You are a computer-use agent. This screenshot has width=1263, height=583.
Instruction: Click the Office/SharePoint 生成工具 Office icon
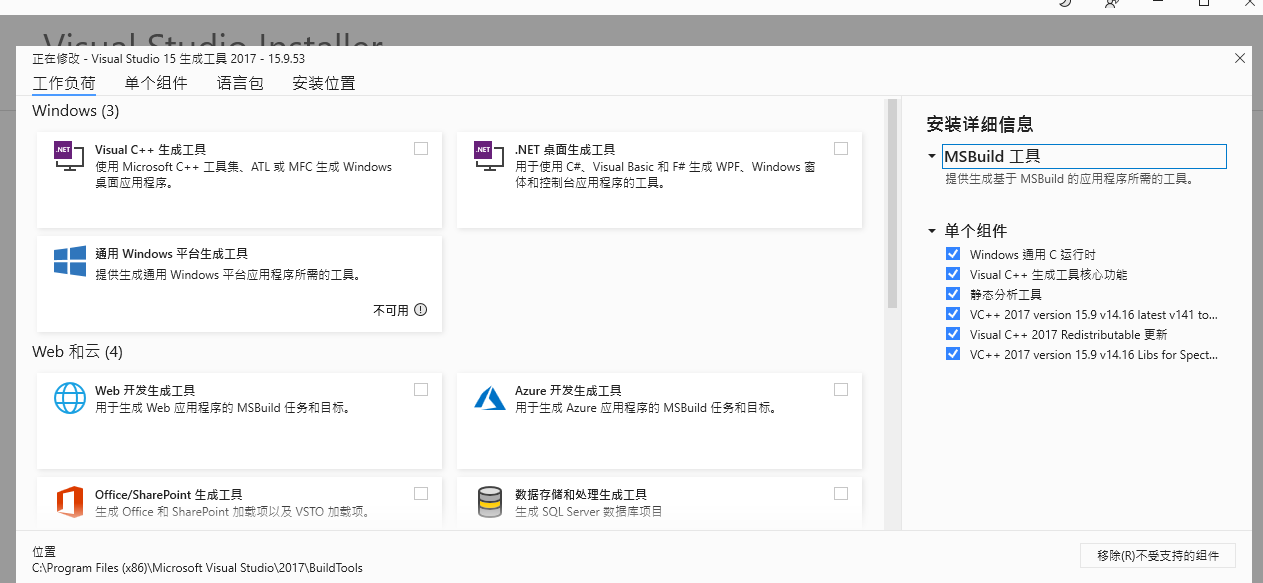(70, 501)
